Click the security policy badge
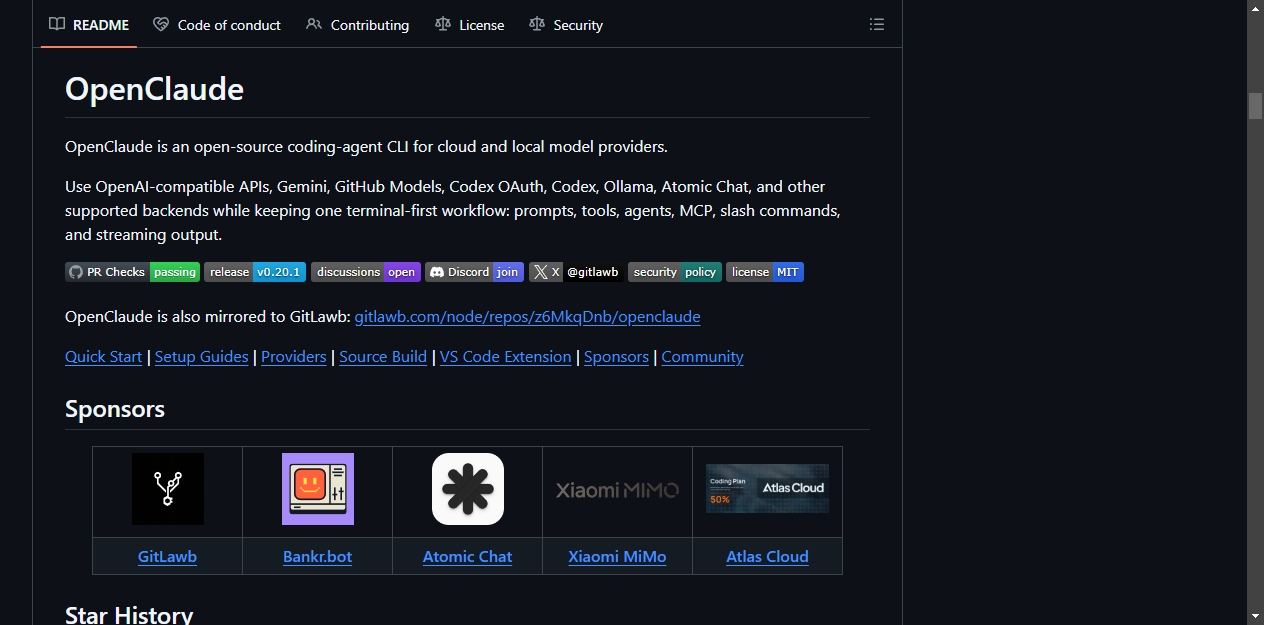 click(675, 272)
